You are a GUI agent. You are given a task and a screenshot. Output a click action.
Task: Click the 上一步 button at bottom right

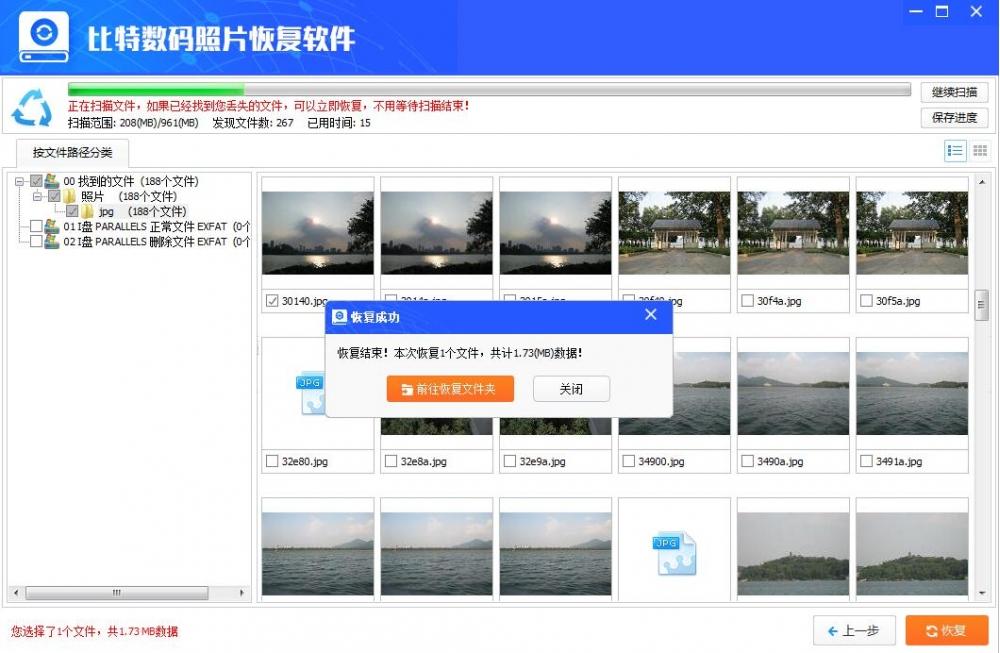pos(854,631)
